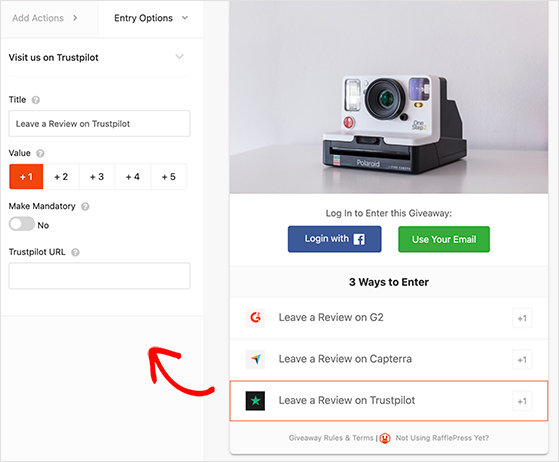Click the Facebook logo in the login button
559x462 pixels.
point(359,239)
